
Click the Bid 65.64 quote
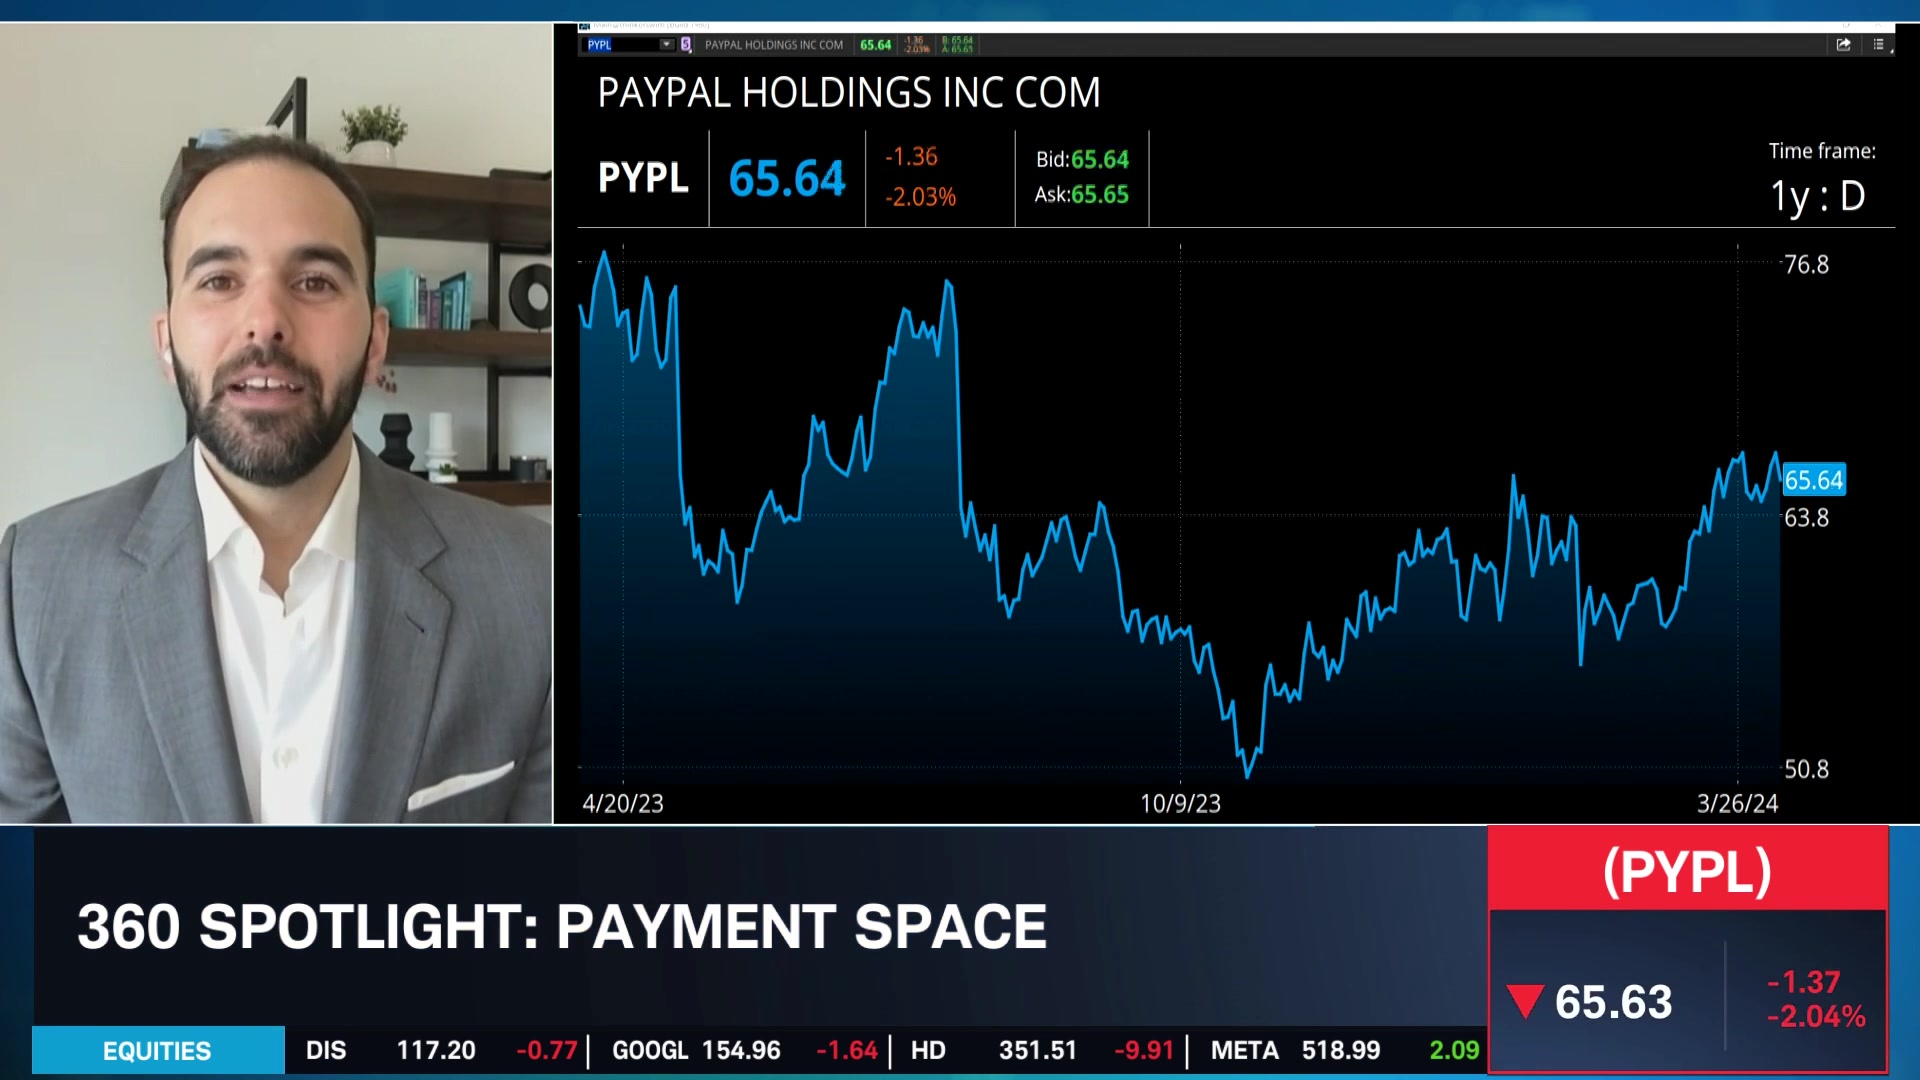click(x=1082, y=160)
